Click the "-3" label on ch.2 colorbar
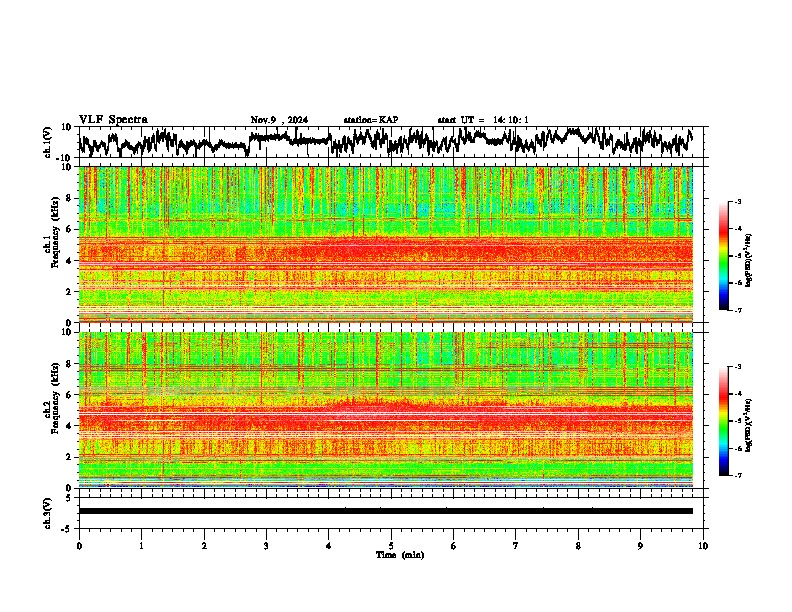Viewport: 792px width, 612px height. coord(737,367)
